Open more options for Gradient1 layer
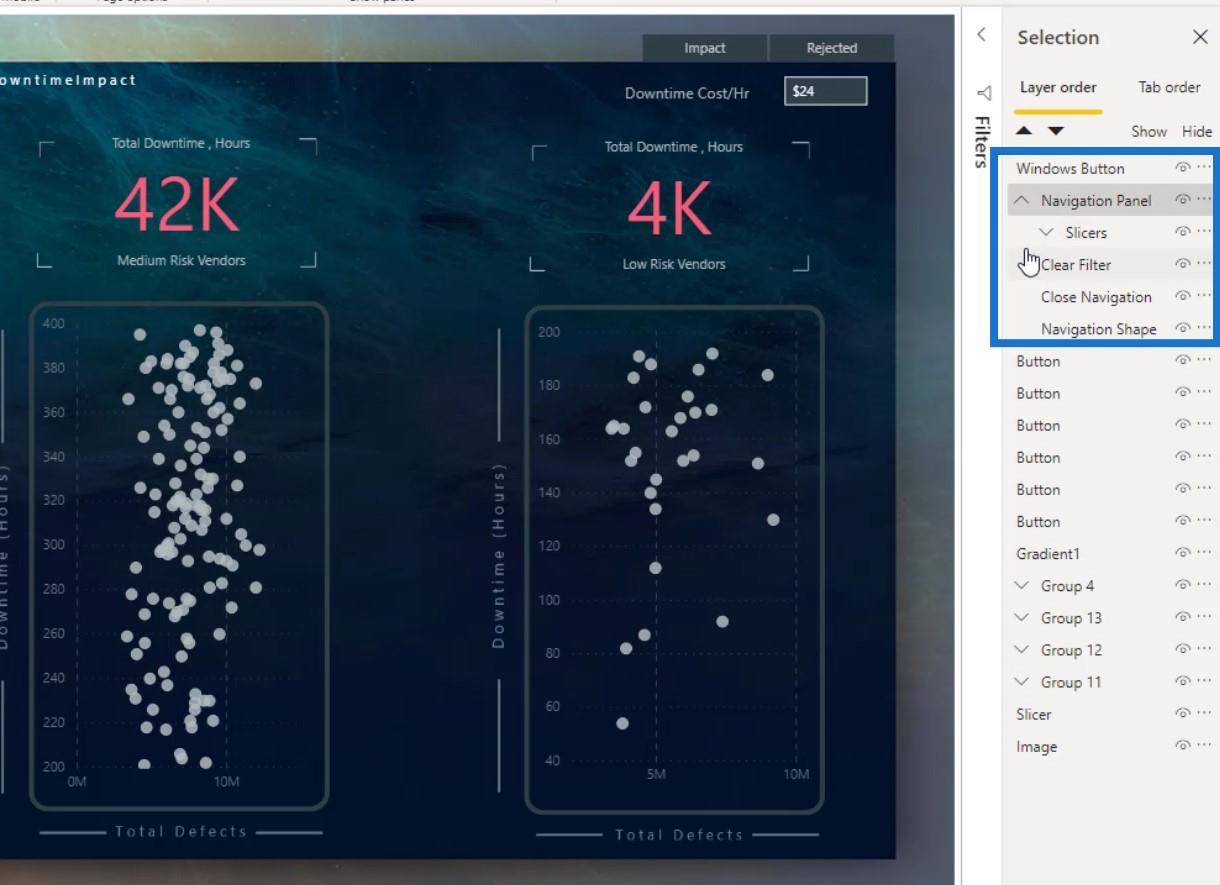The width and height of the screenshot is (1220, 885). (1204, 553)
